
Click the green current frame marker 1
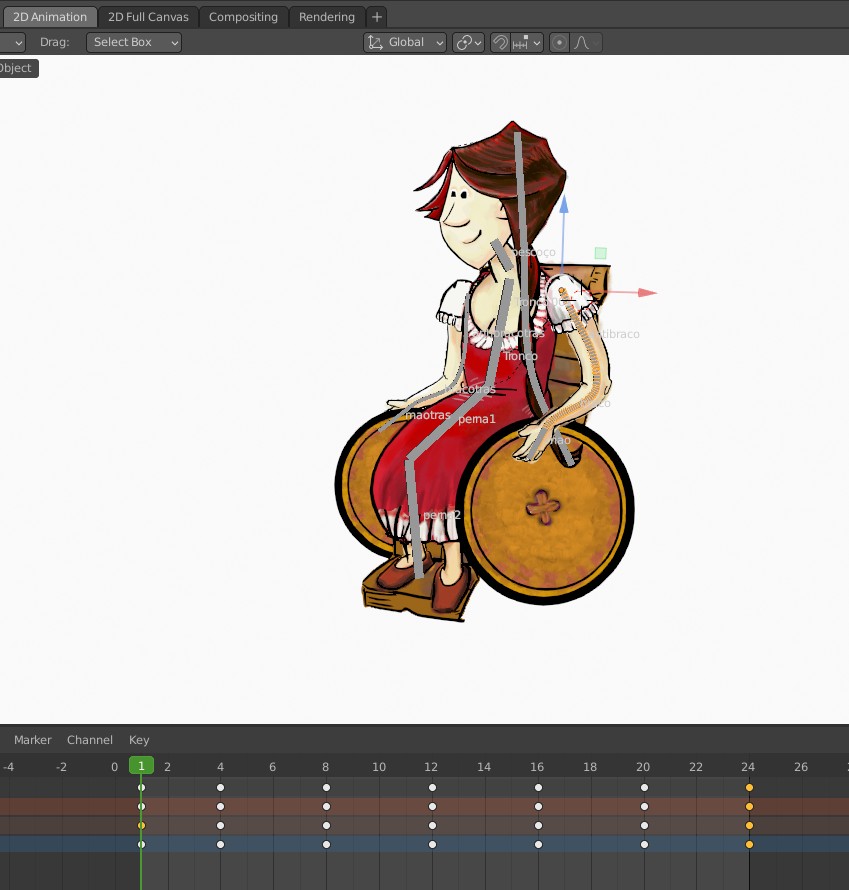click(141, 766)
